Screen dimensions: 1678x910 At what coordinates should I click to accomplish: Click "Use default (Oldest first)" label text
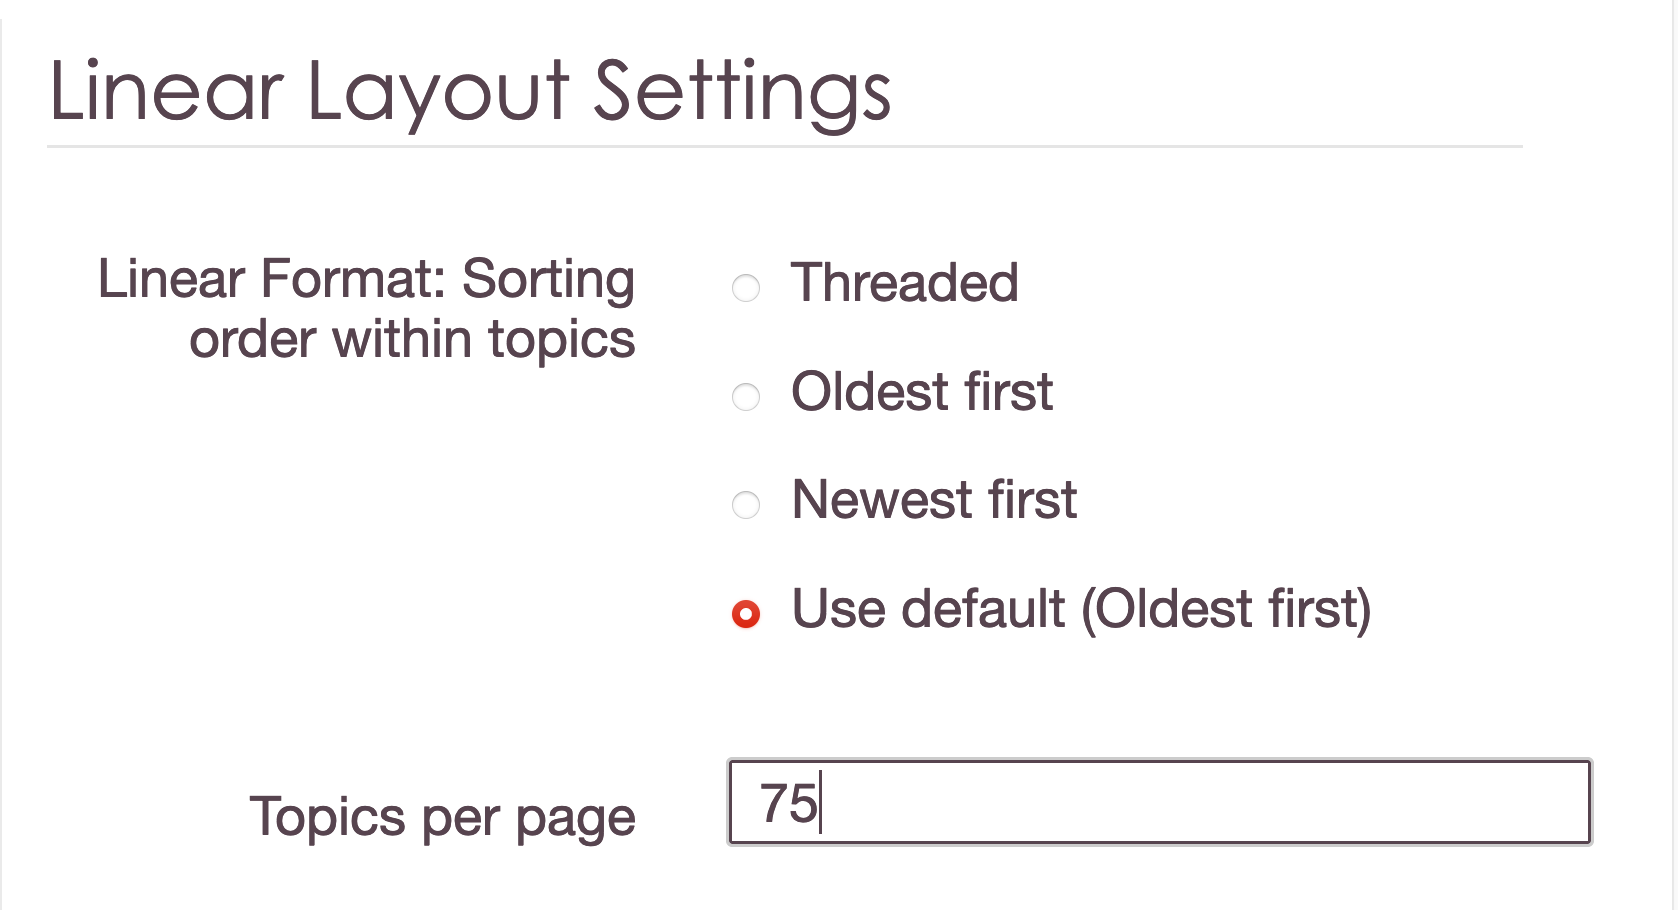1080,608
